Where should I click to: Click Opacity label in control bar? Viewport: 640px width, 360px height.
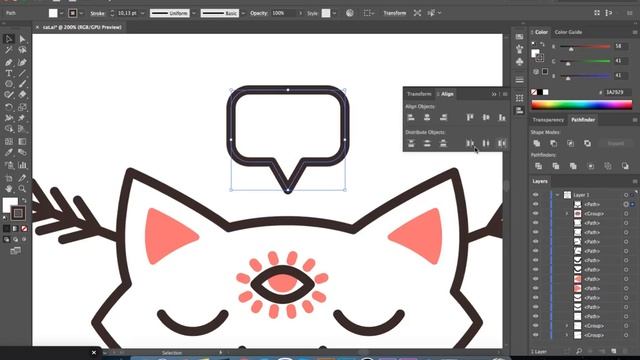pos(259,13)
